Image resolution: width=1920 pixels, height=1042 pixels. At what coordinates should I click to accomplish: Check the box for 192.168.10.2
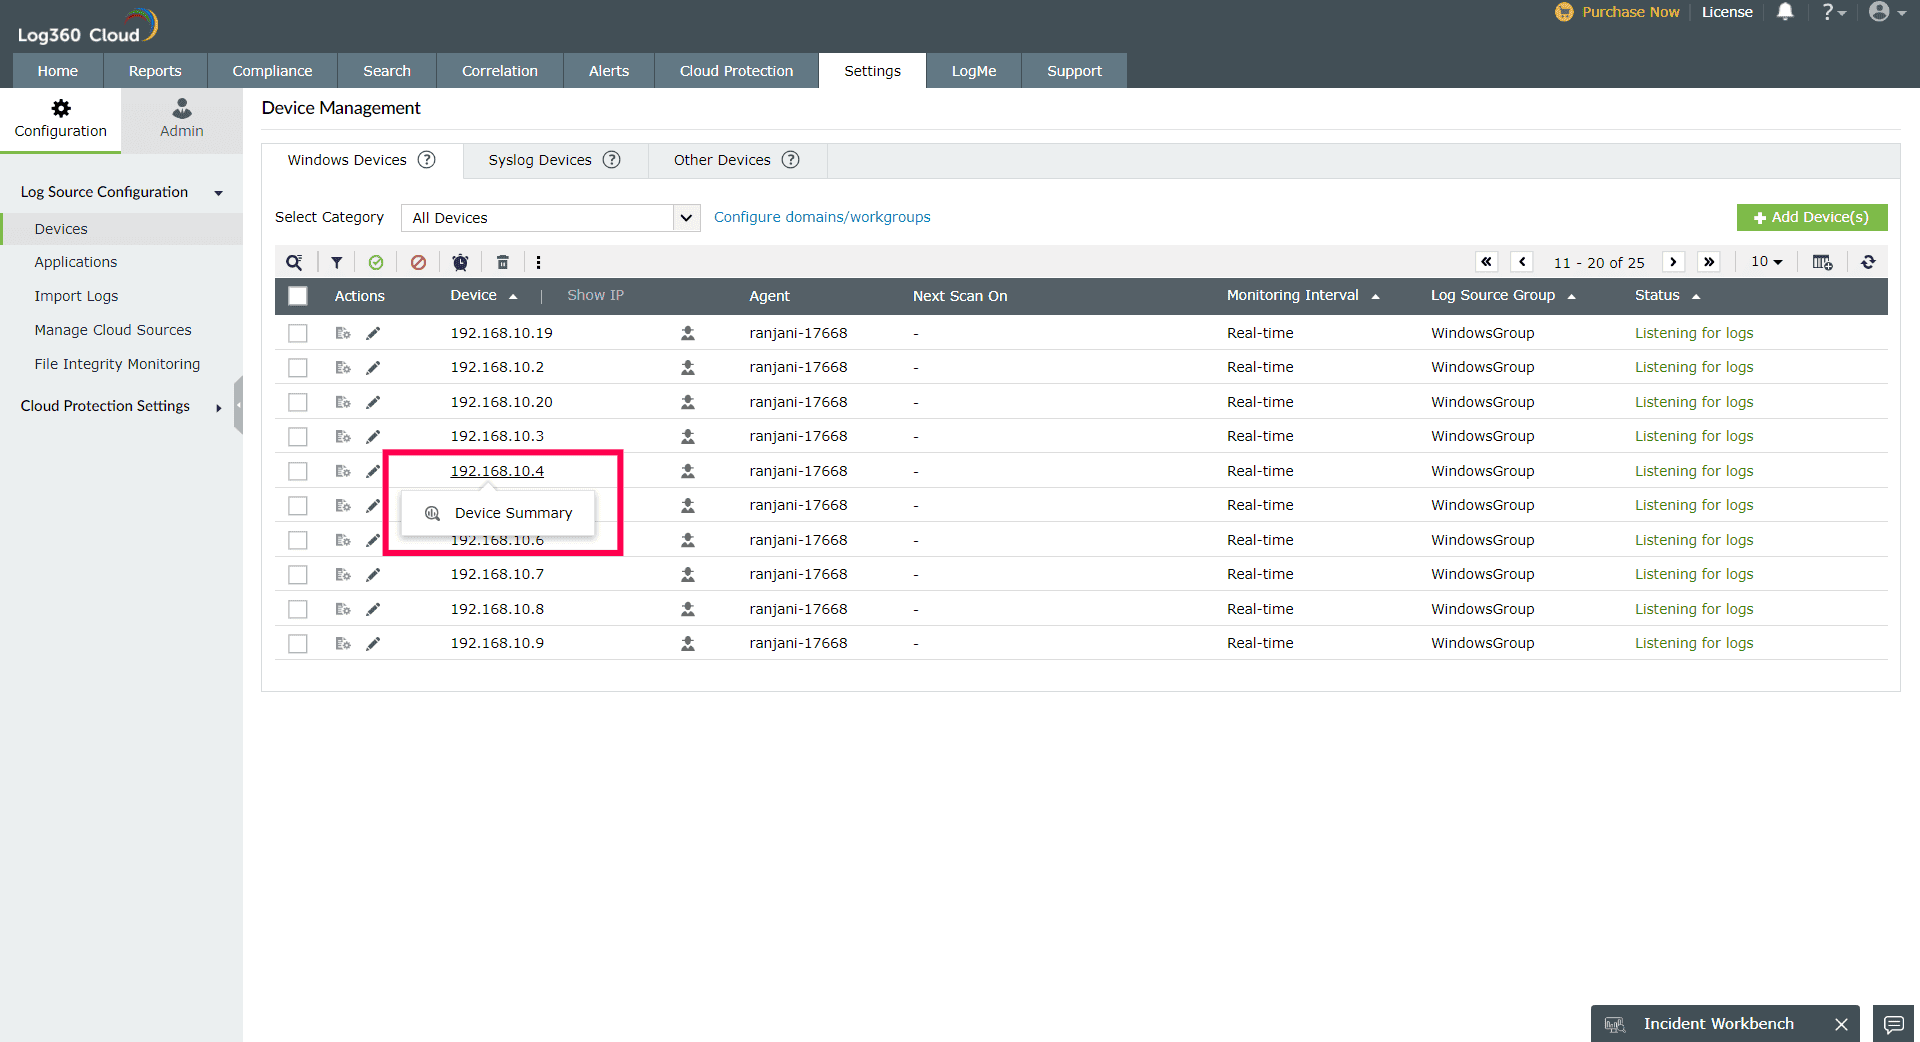[298, 368]
